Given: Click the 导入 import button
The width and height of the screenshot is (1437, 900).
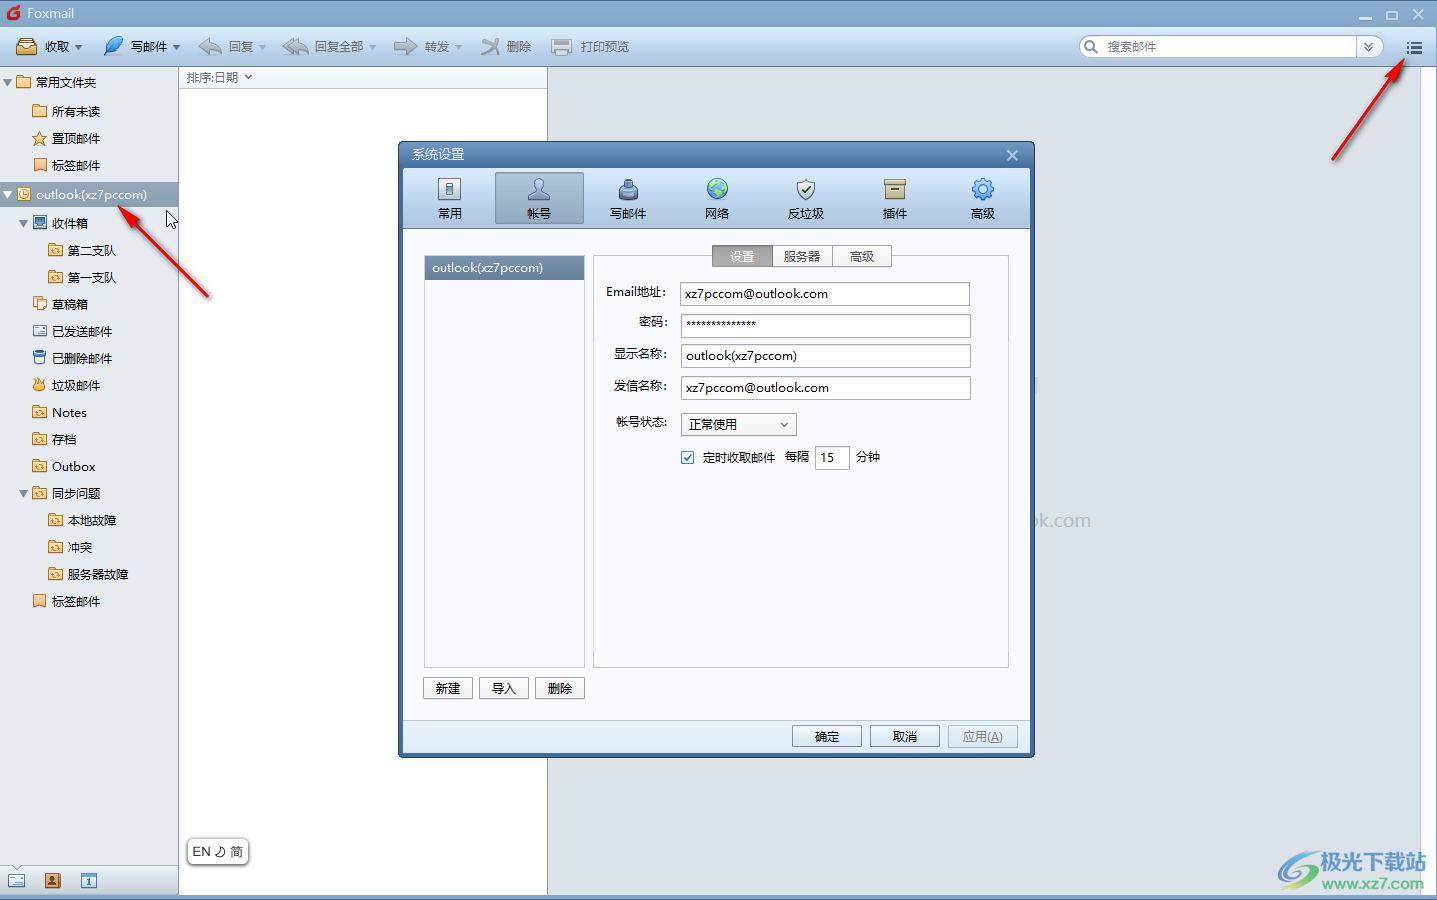Looking at the screenshot, I should [504, 688].
